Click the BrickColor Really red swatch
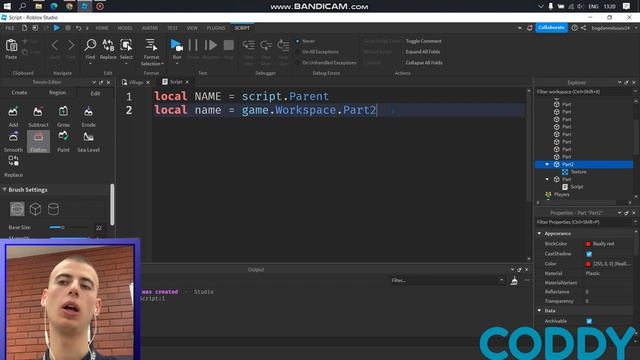 pos(588,244)
